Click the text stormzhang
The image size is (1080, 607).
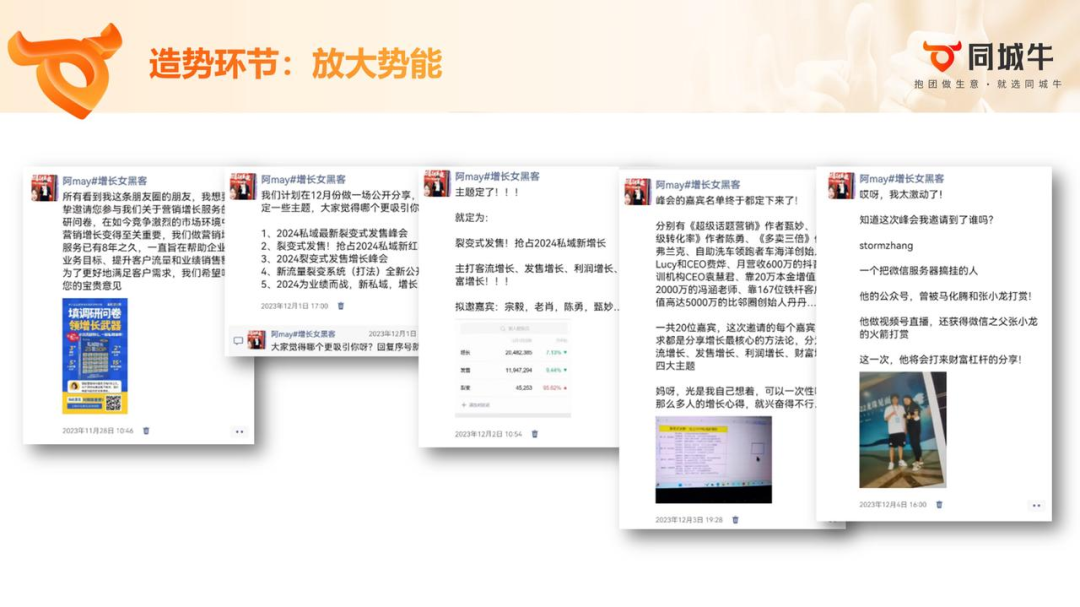coord(886,245)
